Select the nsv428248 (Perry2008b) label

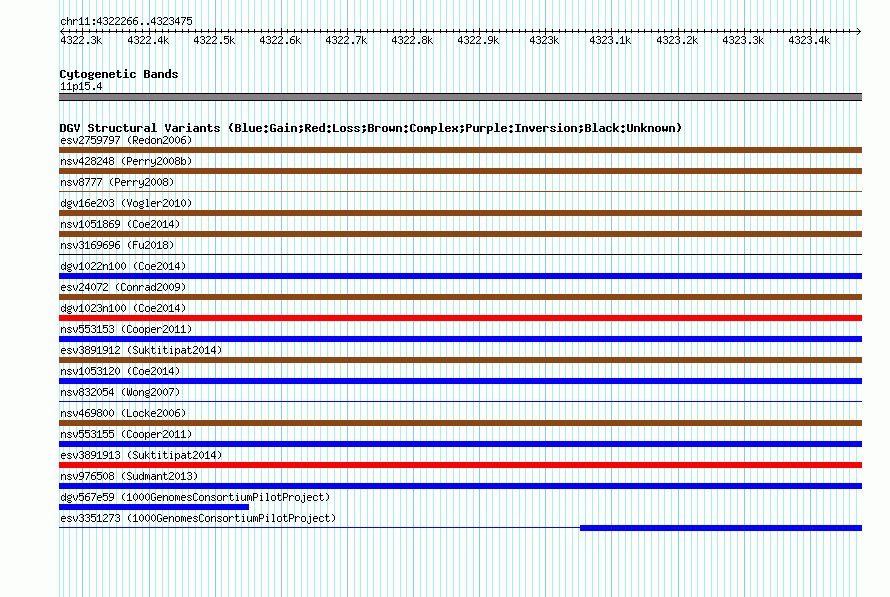click(x=126, y=161)
